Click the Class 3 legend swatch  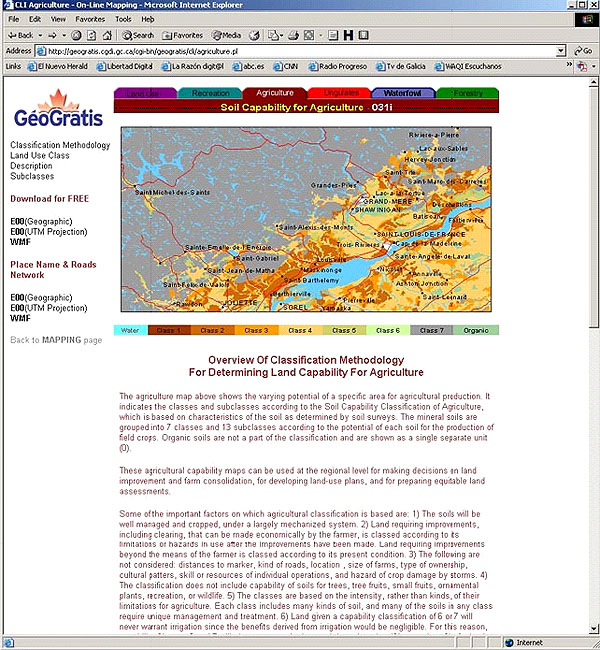[x=256, y=329]
